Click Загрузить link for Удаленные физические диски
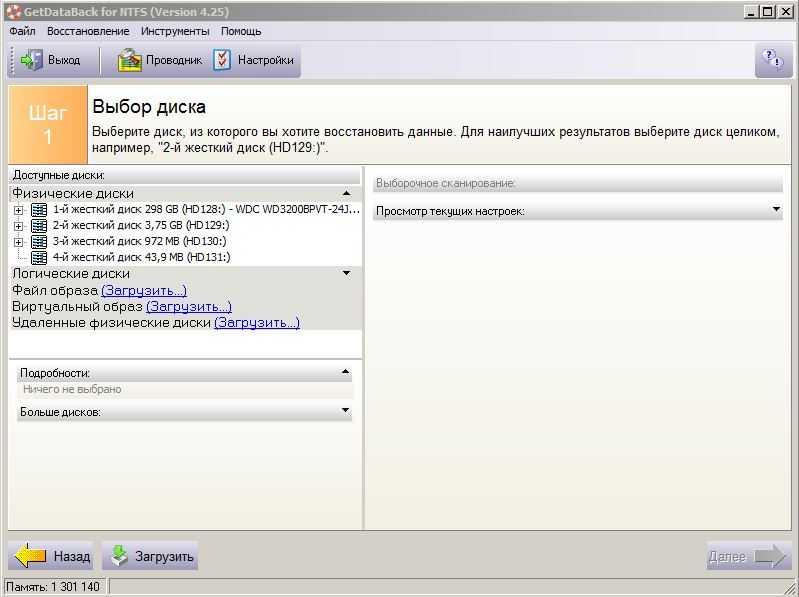The width and height of the screenshot is (799, 597). coord(257,323)
